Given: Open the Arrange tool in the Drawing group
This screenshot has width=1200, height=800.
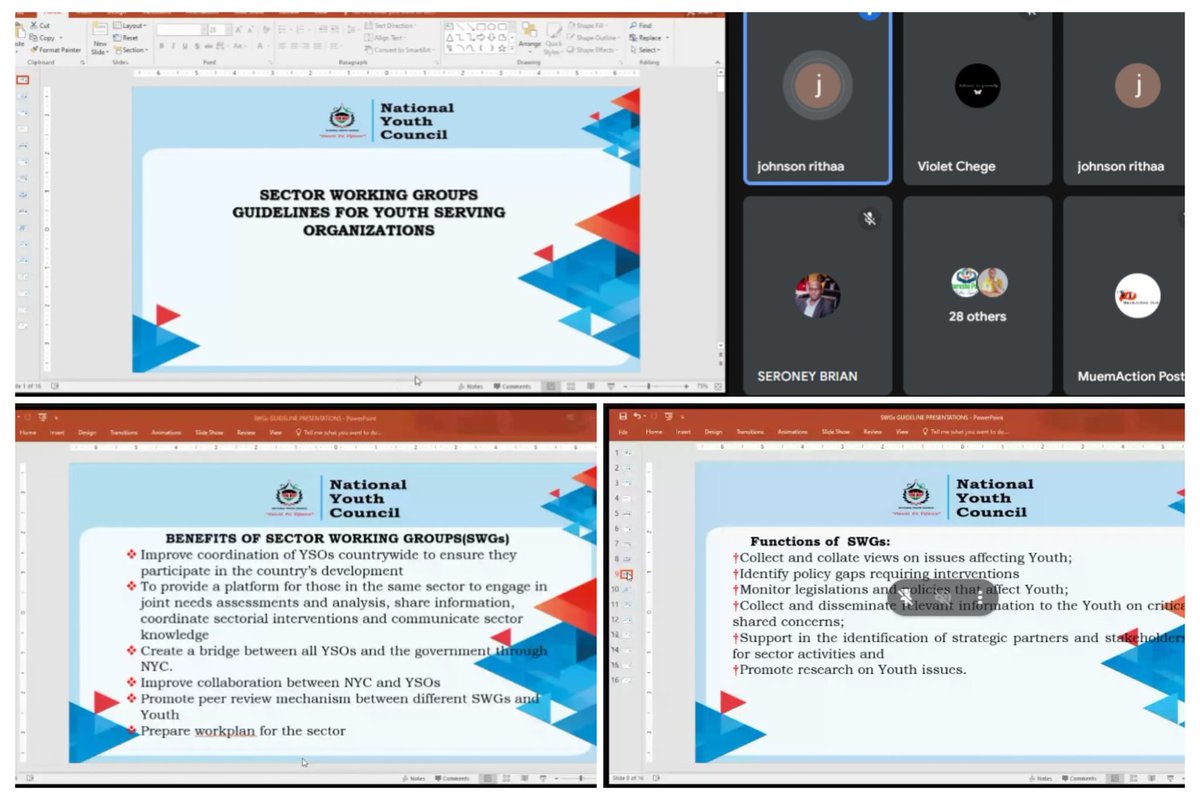Looking at the screenshot, I should coord(530,39).
